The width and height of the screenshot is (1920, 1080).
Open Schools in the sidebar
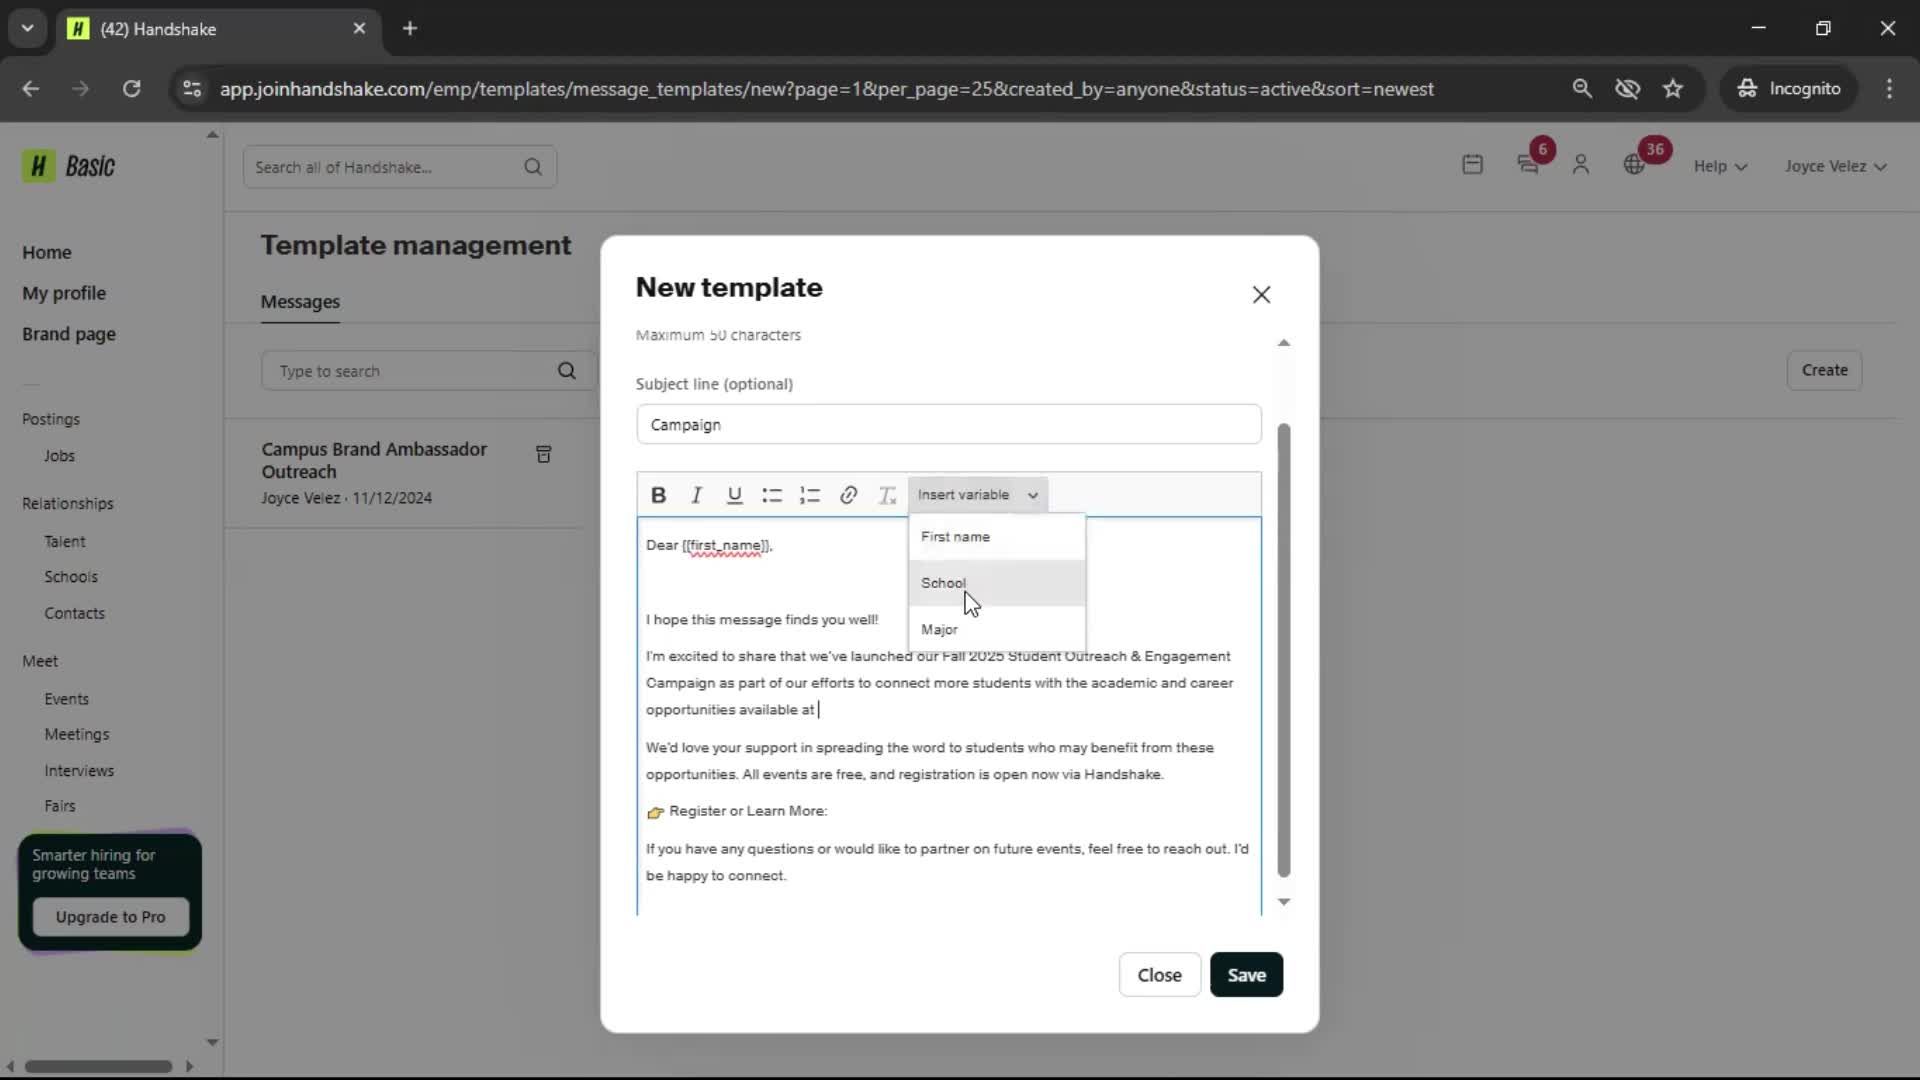[x=71, y=577]
